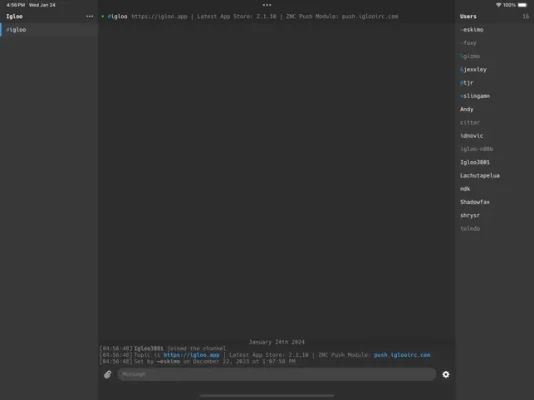The width and height of the screenshot is (534, 400).
Task: Select user Andy in Users list
Action: tap(467, 109)
